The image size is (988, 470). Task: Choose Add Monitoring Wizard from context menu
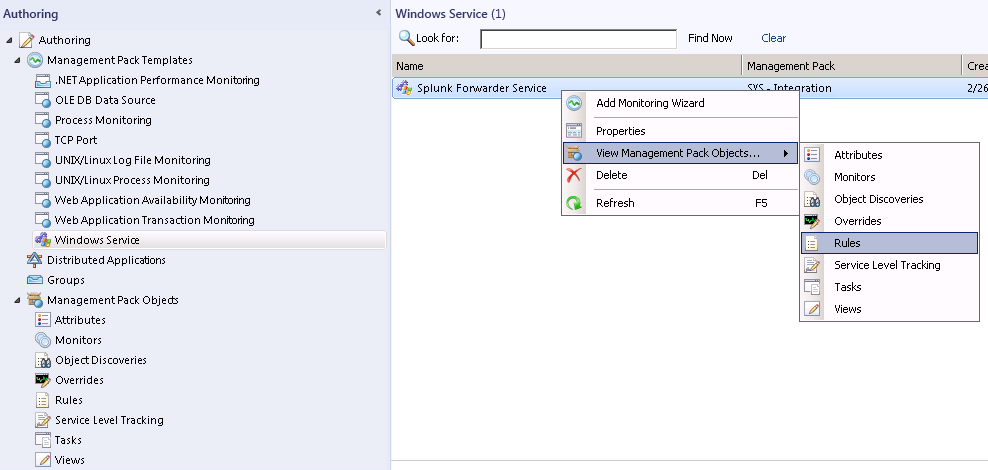click(650, 103)
